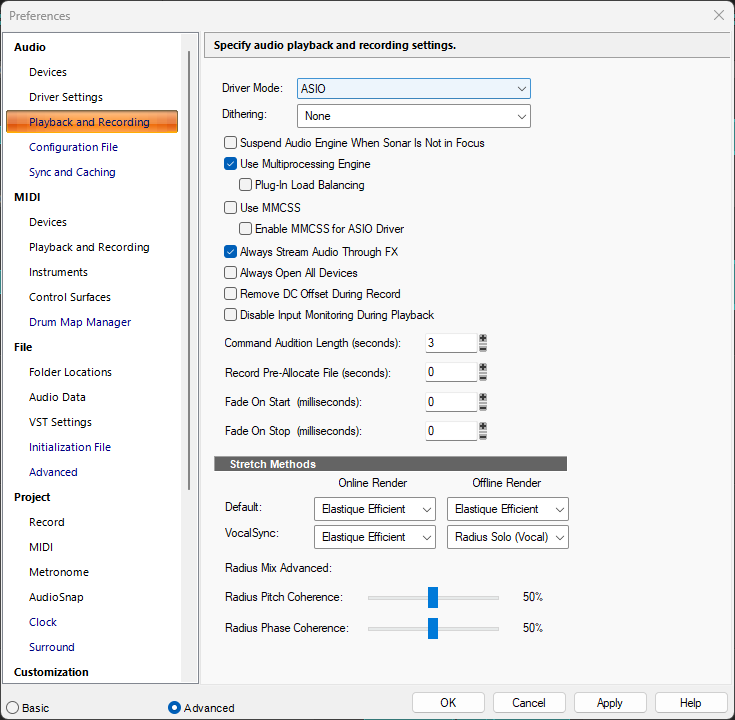
Task: Click the category list vertical scrollbar
Action: click(189, 270)
